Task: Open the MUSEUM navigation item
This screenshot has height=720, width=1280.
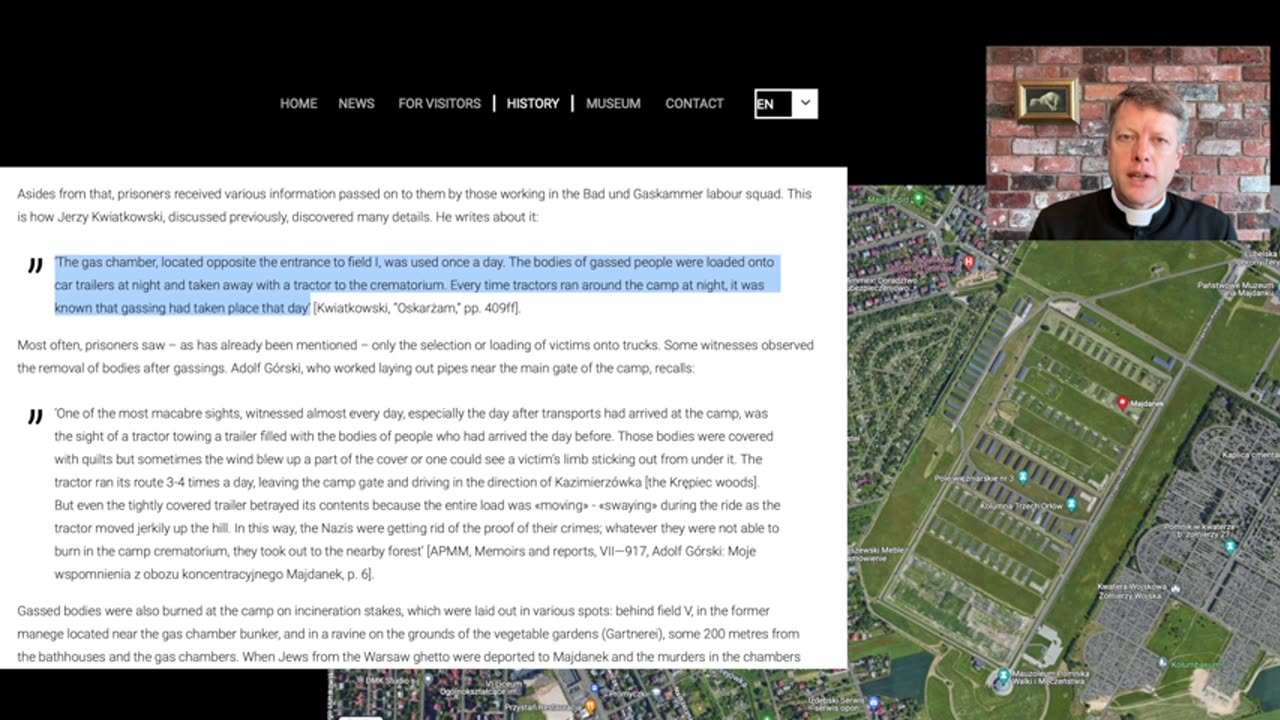Action: 613,103
